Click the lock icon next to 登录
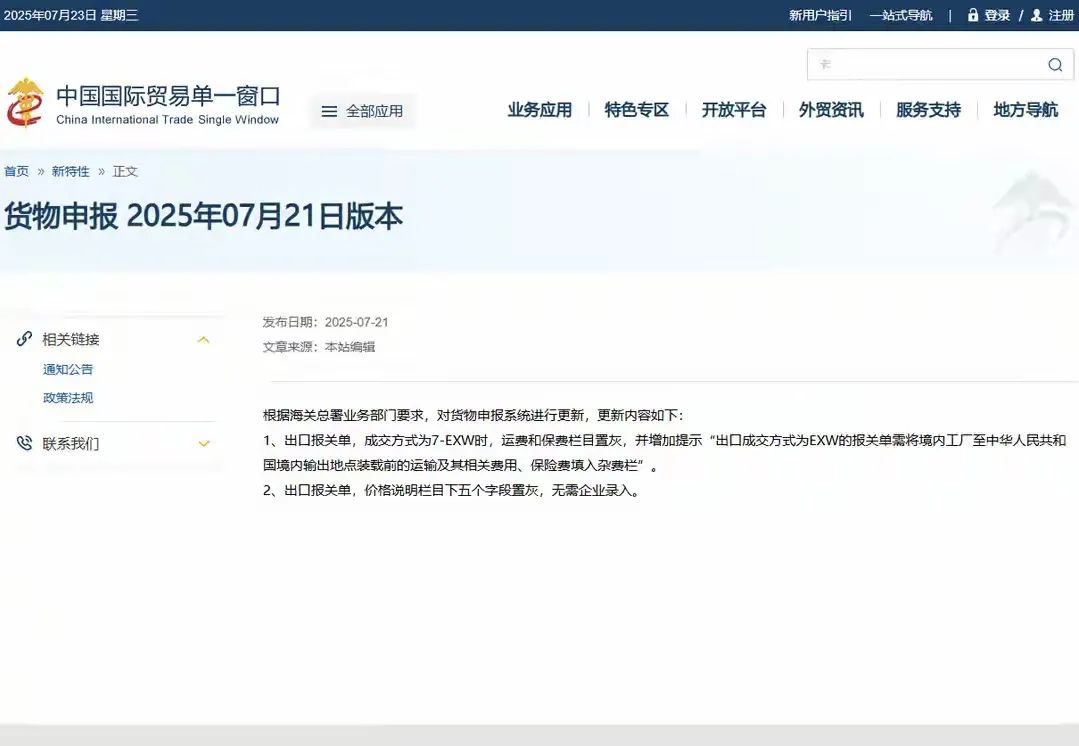 tap(973, 15)
